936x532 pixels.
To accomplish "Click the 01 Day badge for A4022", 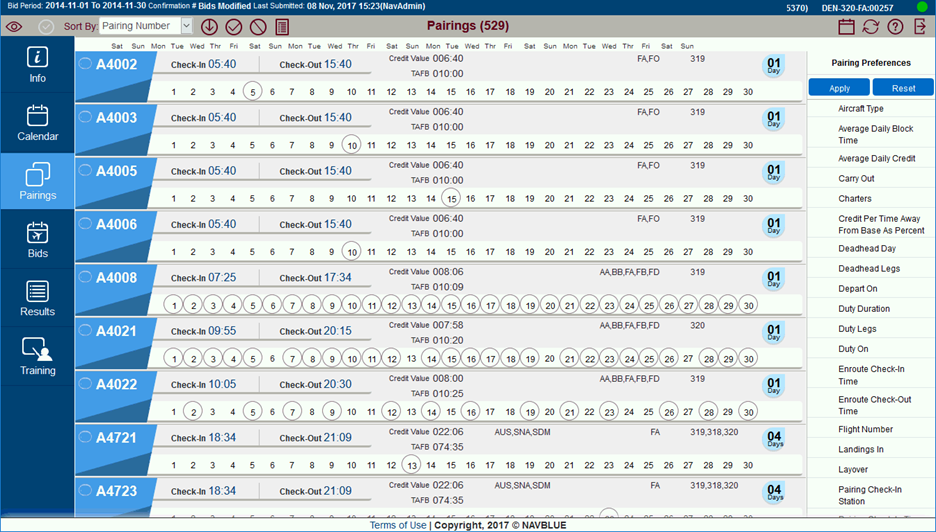I will (774, 386).
